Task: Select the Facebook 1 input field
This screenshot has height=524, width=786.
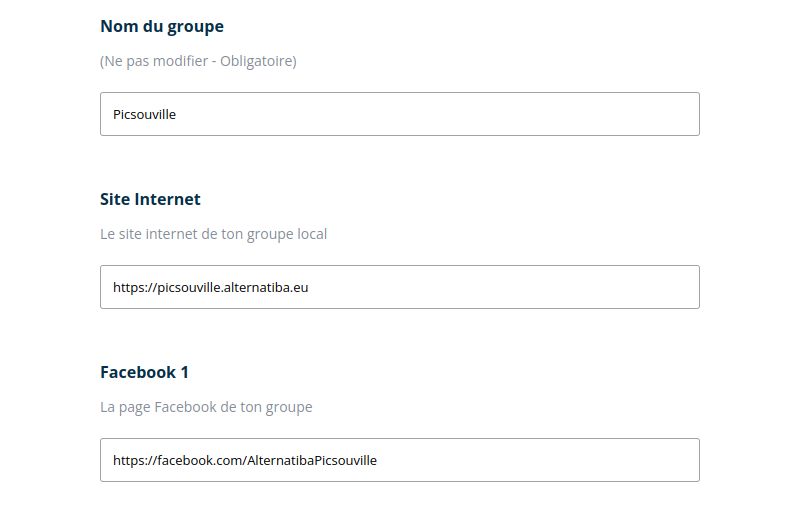Action: (x=400, y=460)
